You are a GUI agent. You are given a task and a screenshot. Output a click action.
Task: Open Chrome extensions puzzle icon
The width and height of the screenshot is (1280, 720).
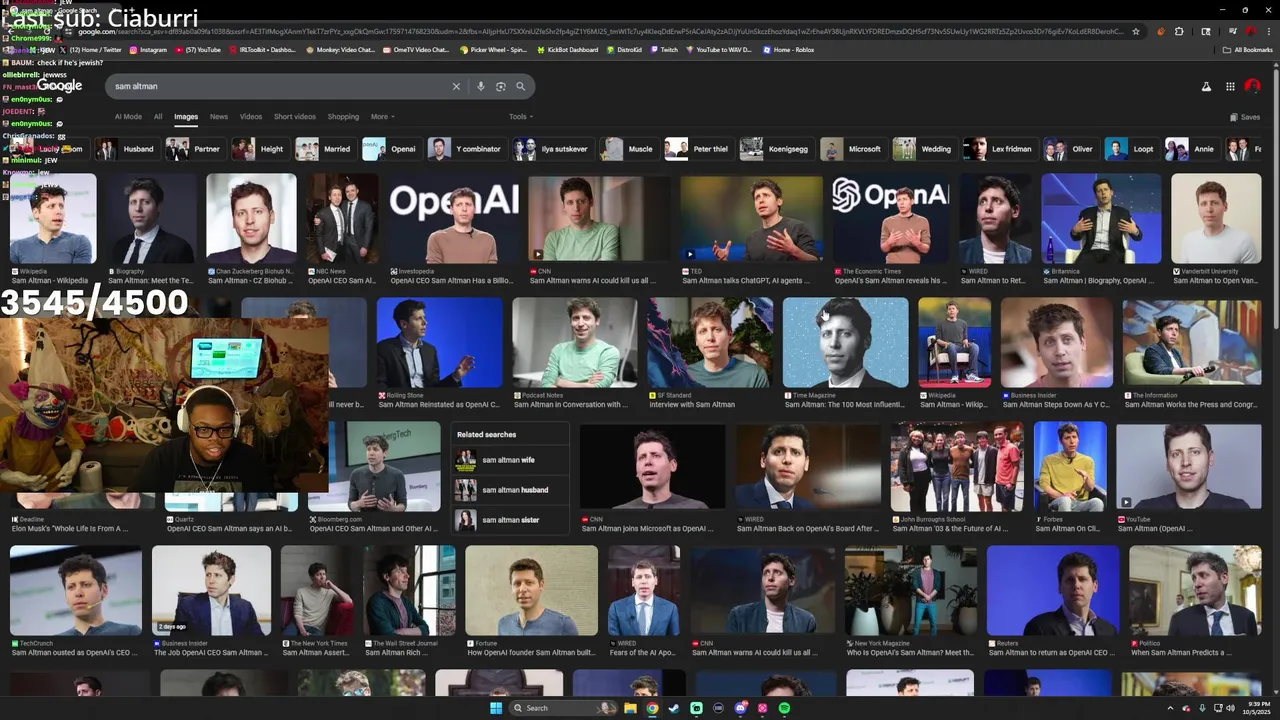(x=1179, y=31)
